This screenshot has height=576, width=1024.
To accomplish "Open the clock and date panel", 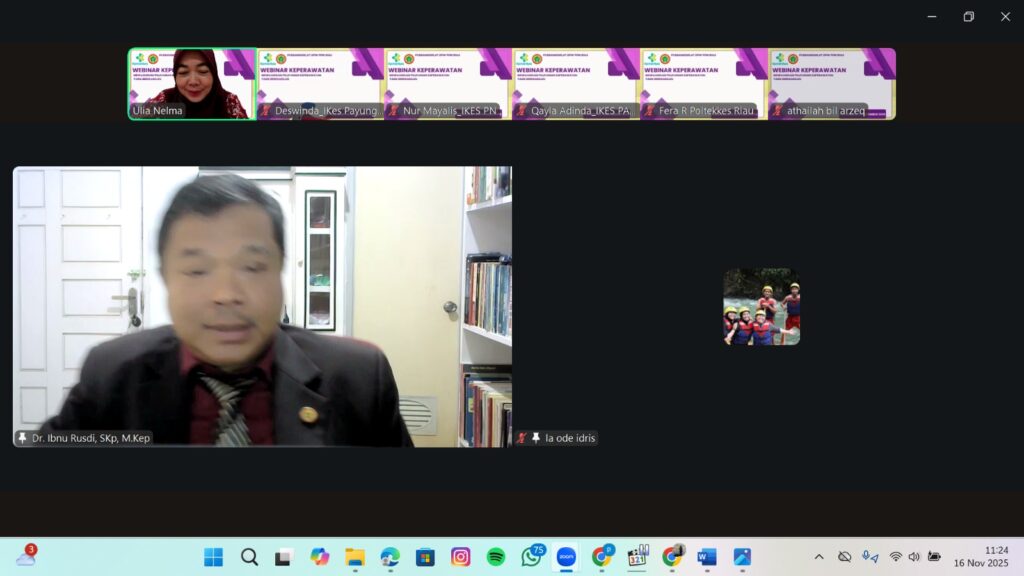I will pyautogui.click(x=996, y=557).
